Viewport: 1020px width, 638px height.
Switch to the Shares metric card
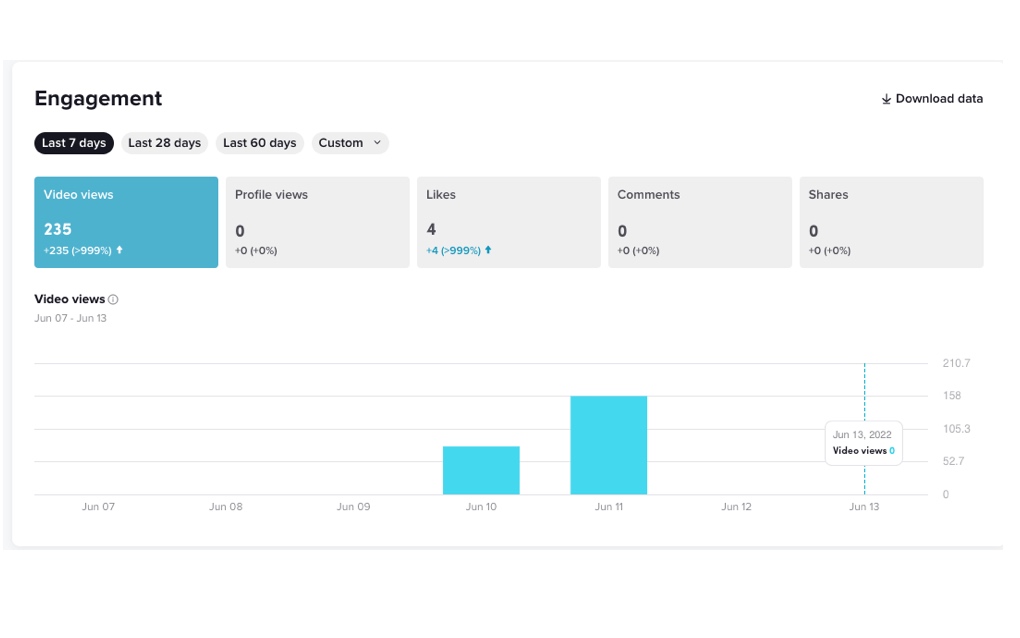click(891, 222)
